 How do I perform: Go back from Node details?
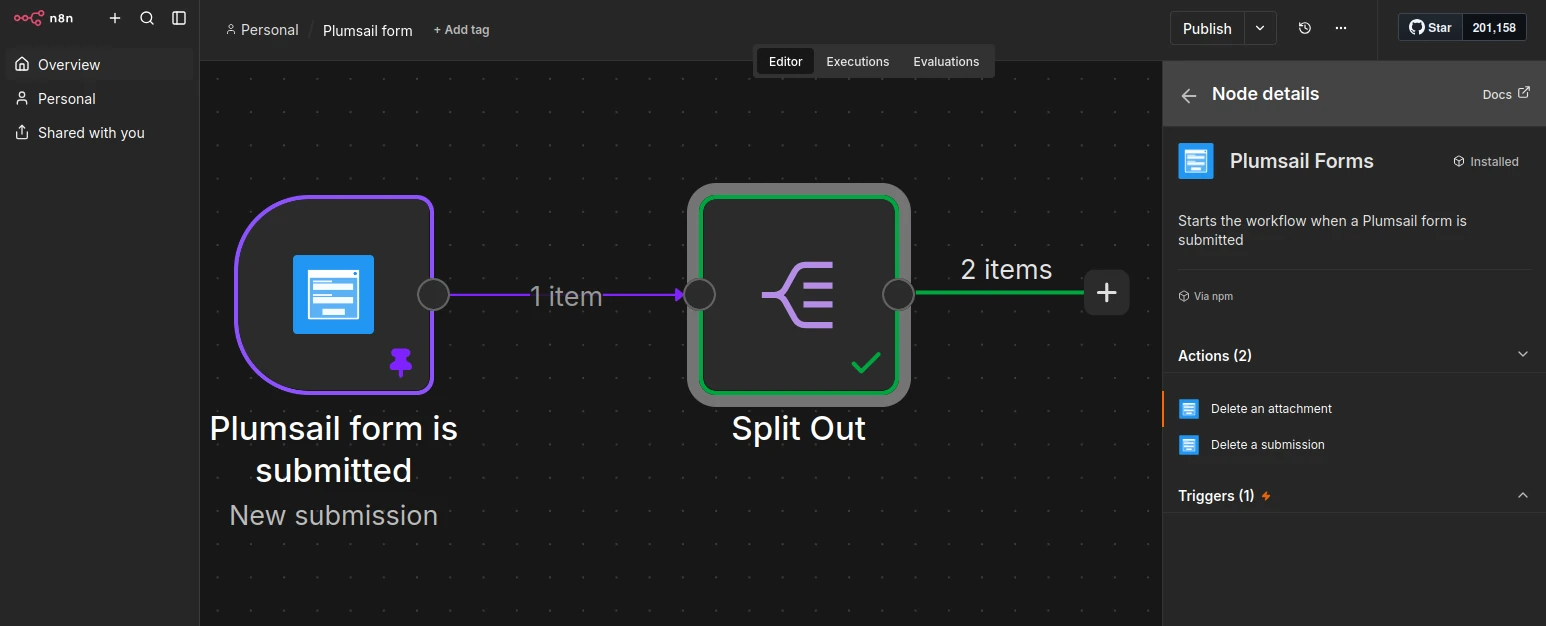[x=1189, y=95]
